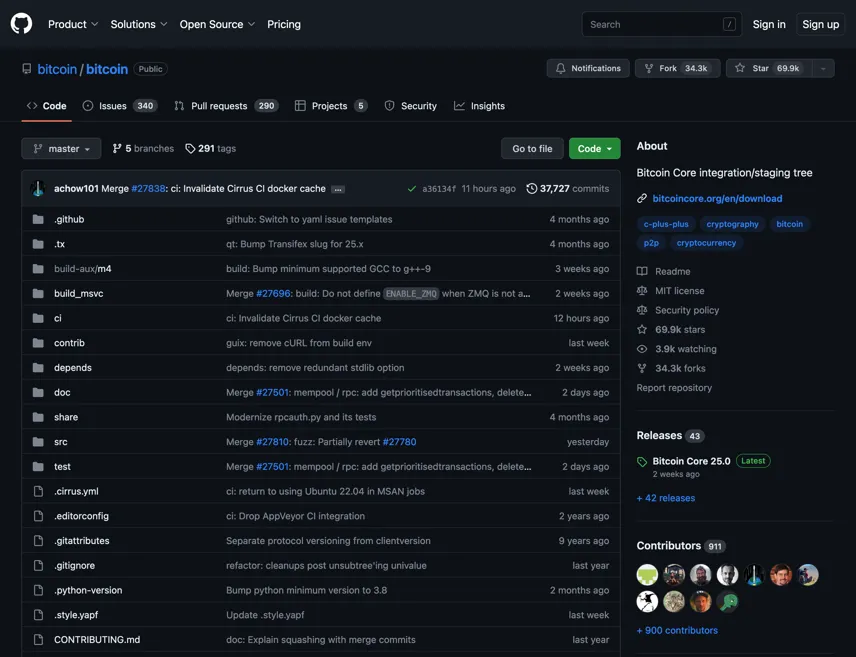
Task: Click the bitcoin owner link in the title
Action: (57, 69)
